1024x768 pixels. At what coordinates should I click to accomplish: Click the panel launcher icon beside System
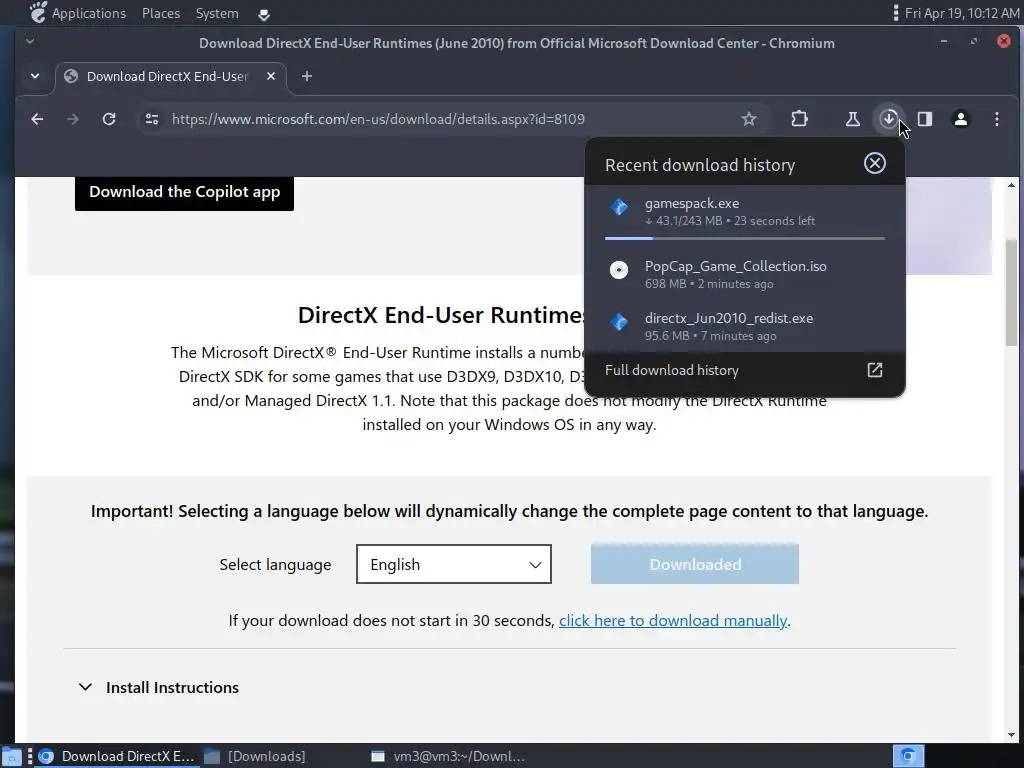click(x=264, y=14)
